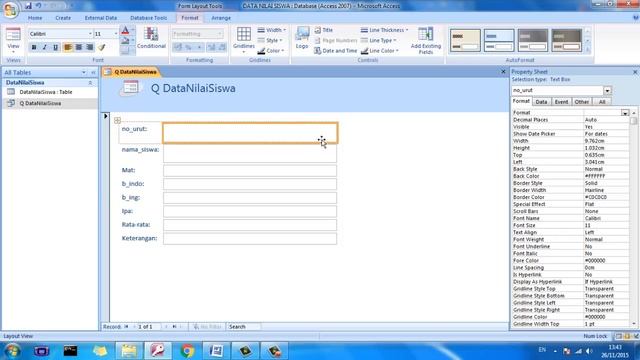Open the Property Sheet object selector dropdown
This screenshot has height=360, width=640.
coord(607,91)
